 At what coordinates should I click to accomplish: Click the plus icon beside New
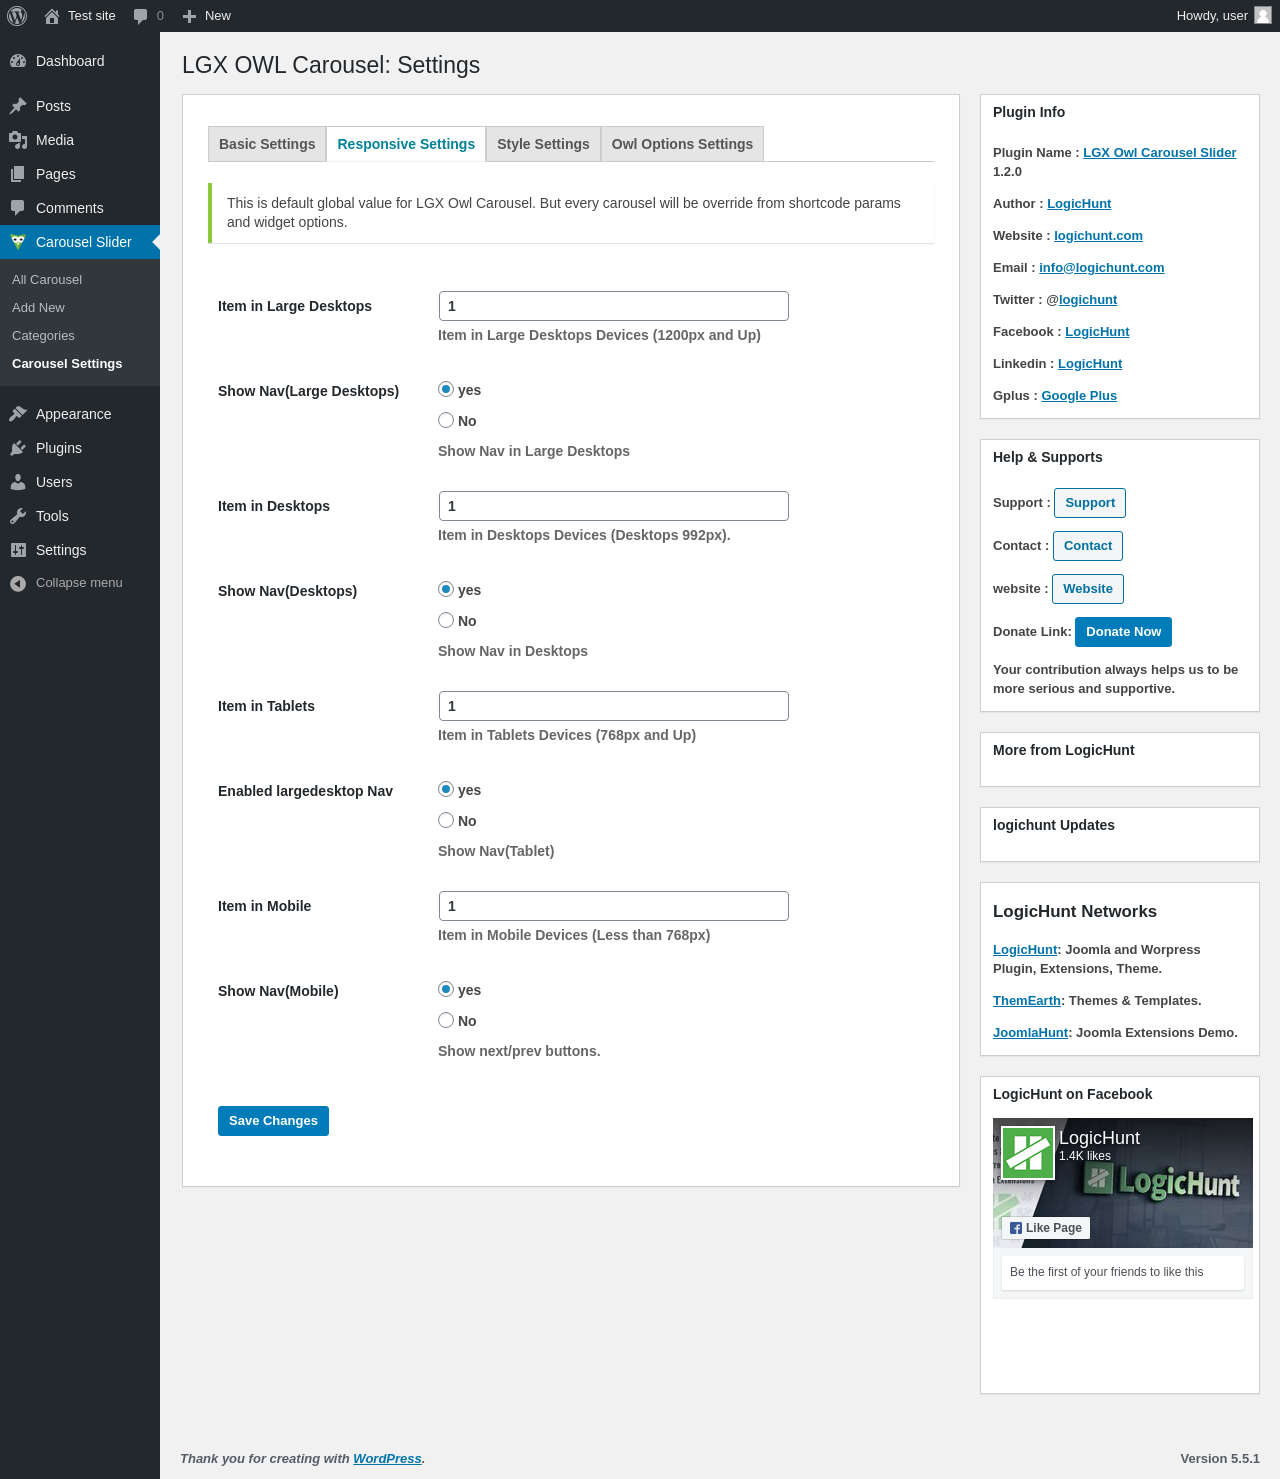[189, 16]
